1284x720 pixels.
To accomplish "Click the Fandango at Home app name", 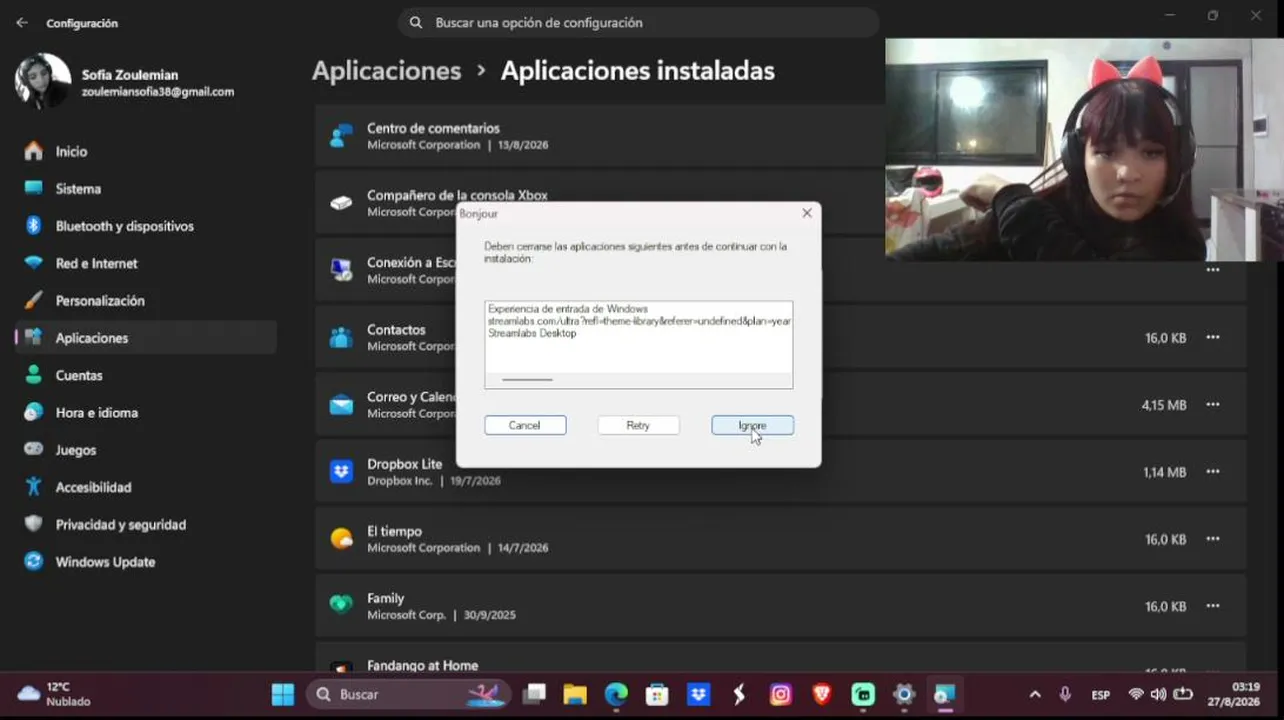I will pos(422,665).
